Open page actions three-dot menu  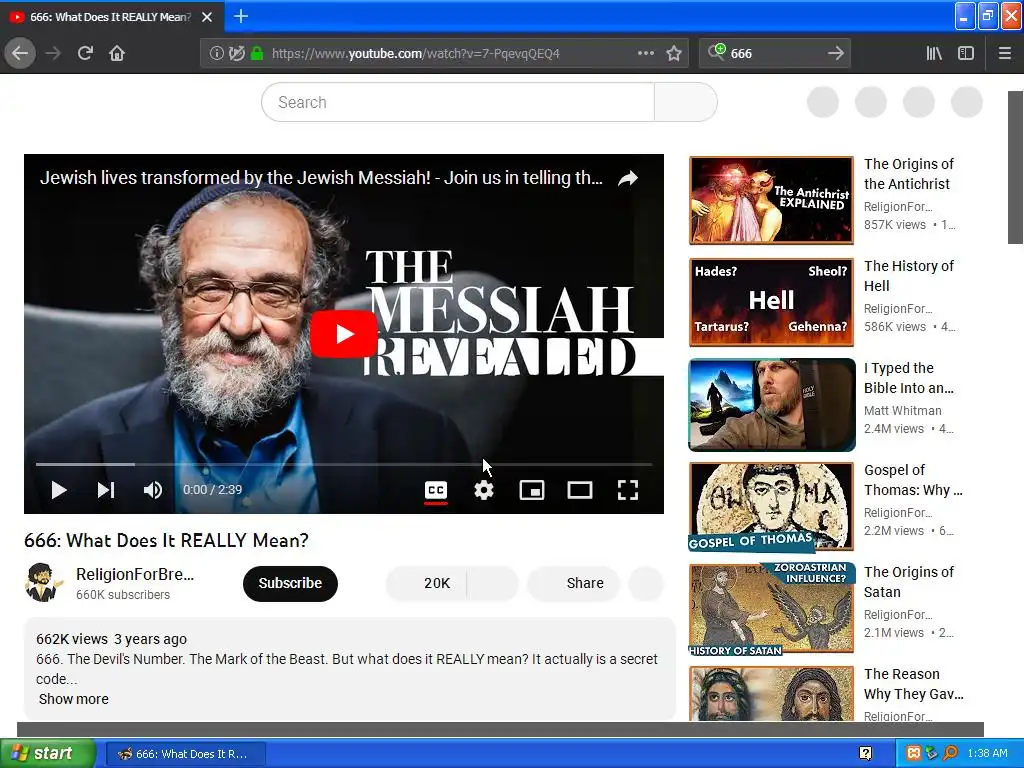tap(645, 53)
